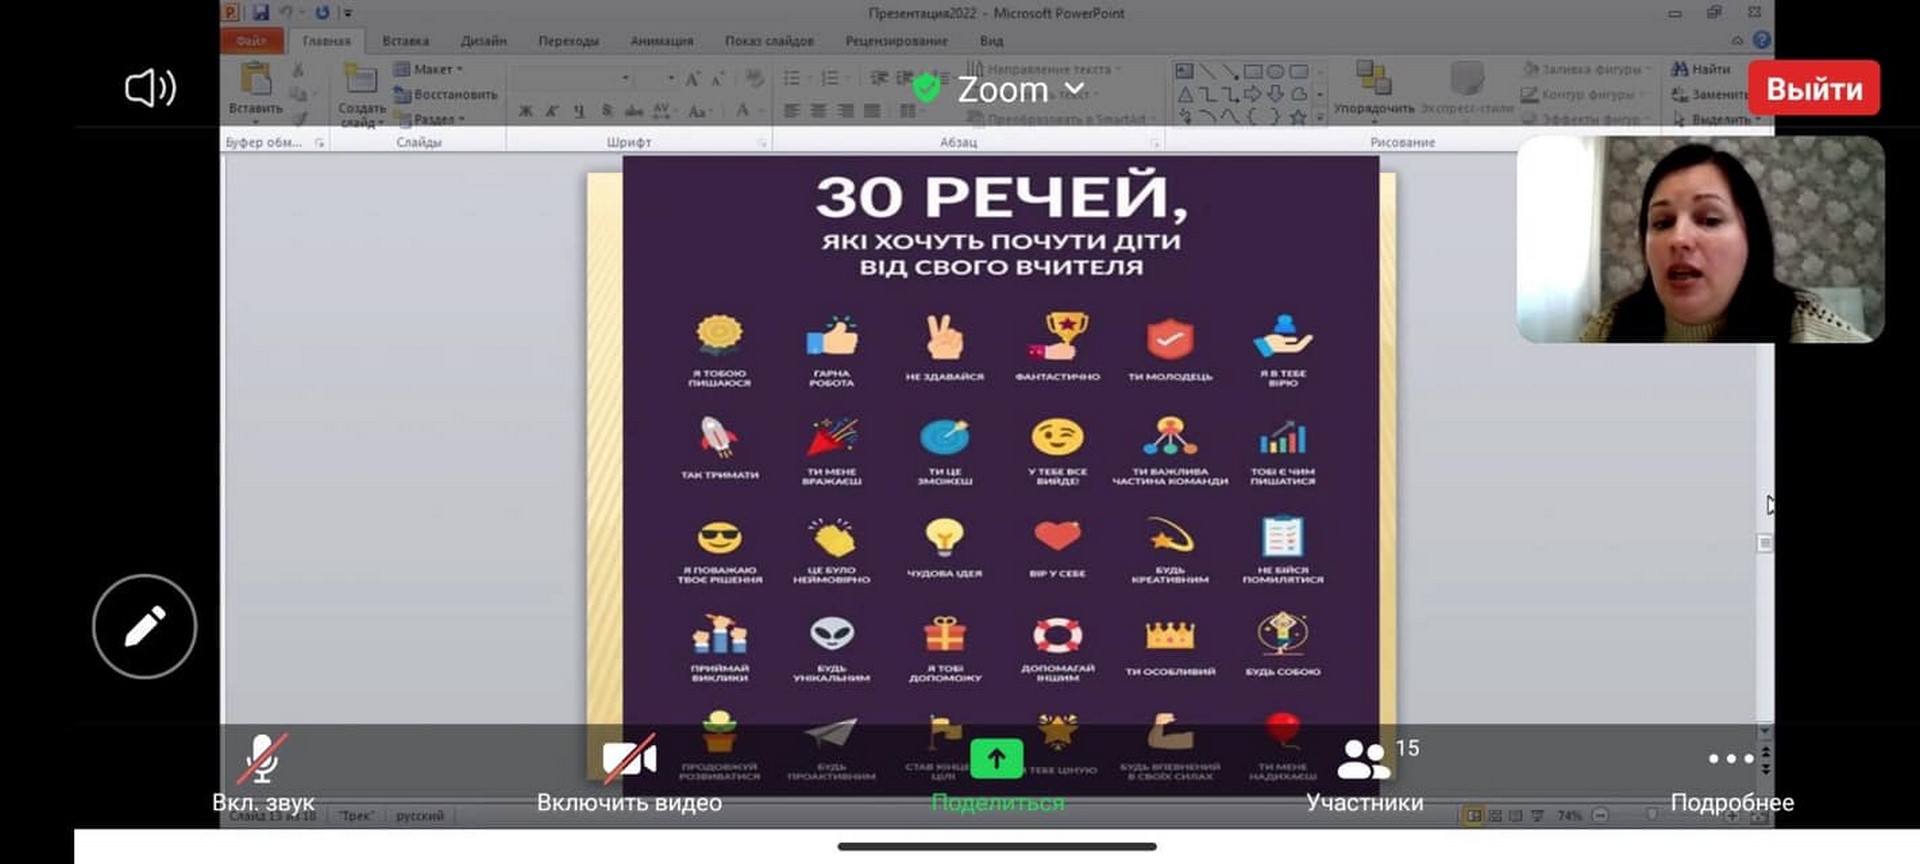This screenshot has height=864, width=1920.
Task: Click the PowerPoint vertical scrollbar
Action: [1765, 440]
